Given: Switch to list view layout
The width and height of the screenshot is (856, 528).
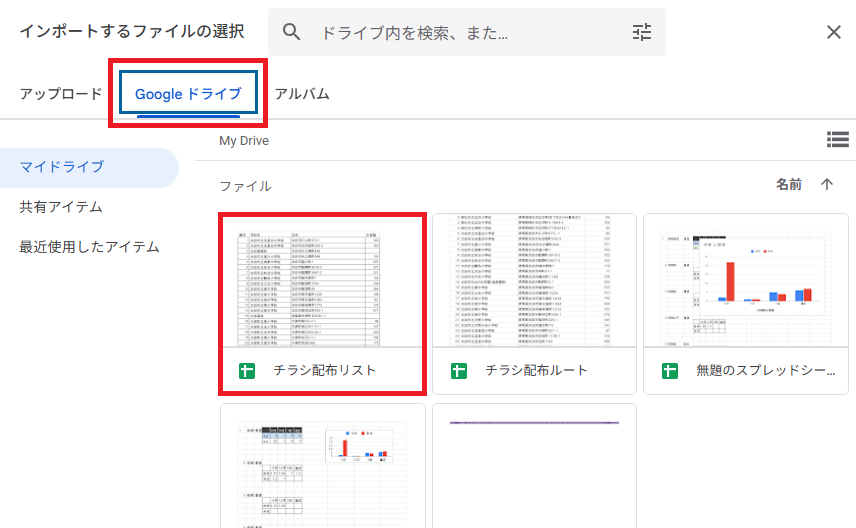Looking at the screenshot, I should pyautogui.click(x=837, y=140).
